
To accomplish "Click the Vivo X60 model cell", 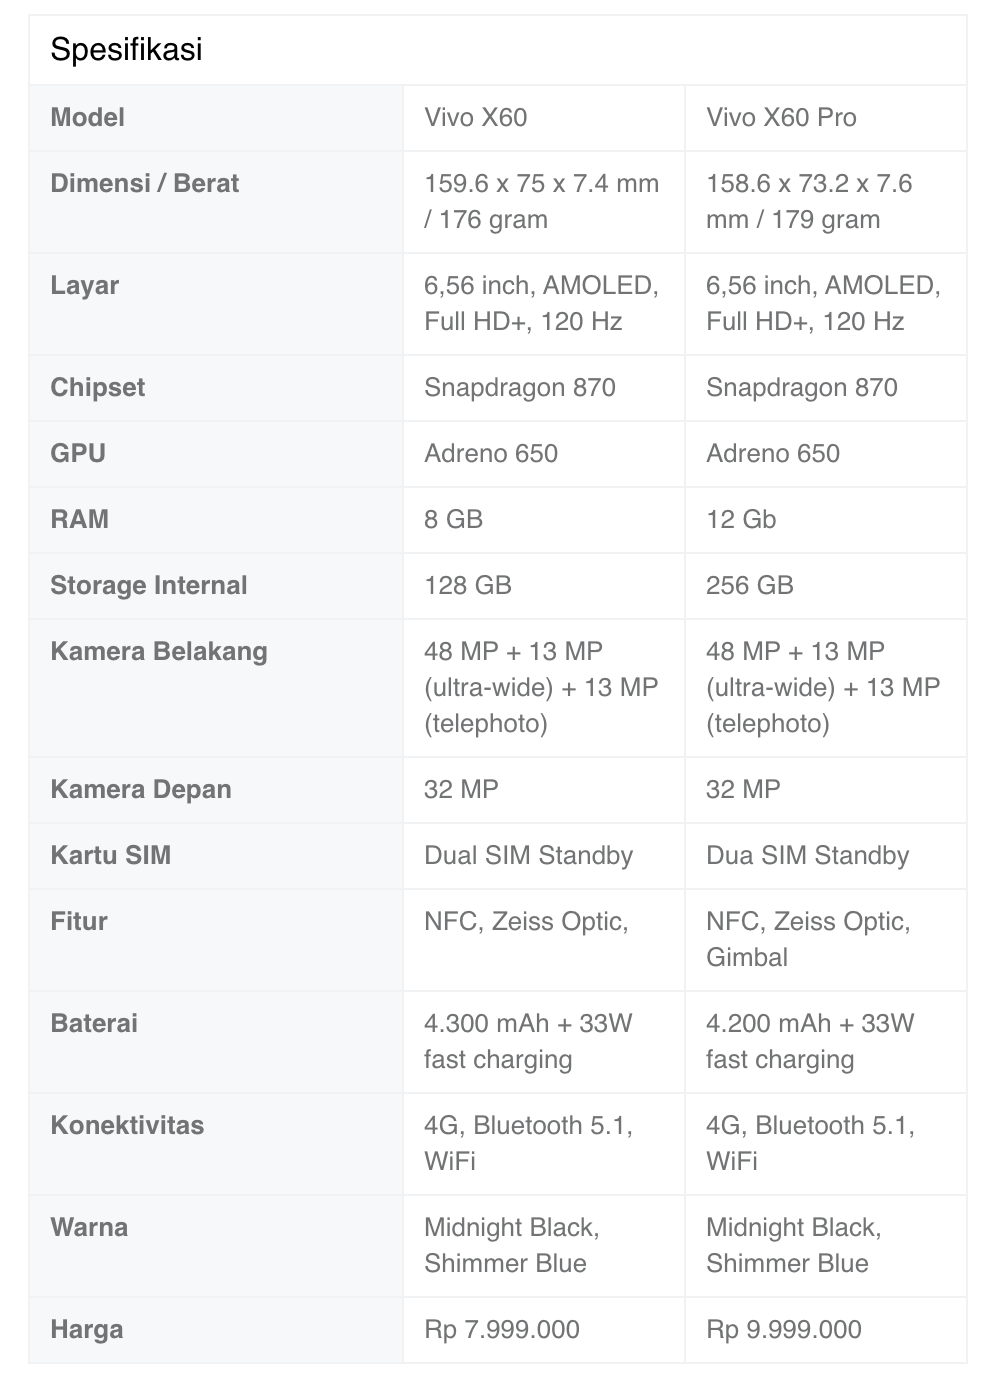I will 475,117.
